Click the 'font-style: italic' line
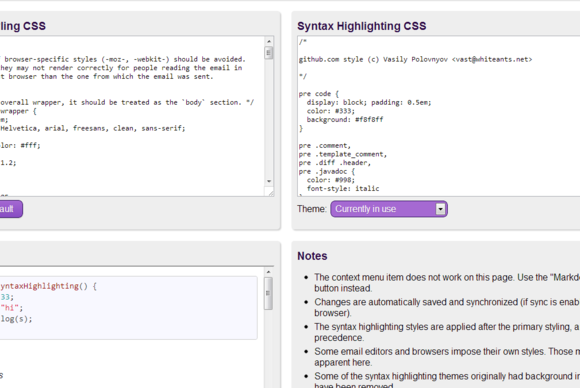The width and height of the screenshot is (580, 388). point(343,188)
